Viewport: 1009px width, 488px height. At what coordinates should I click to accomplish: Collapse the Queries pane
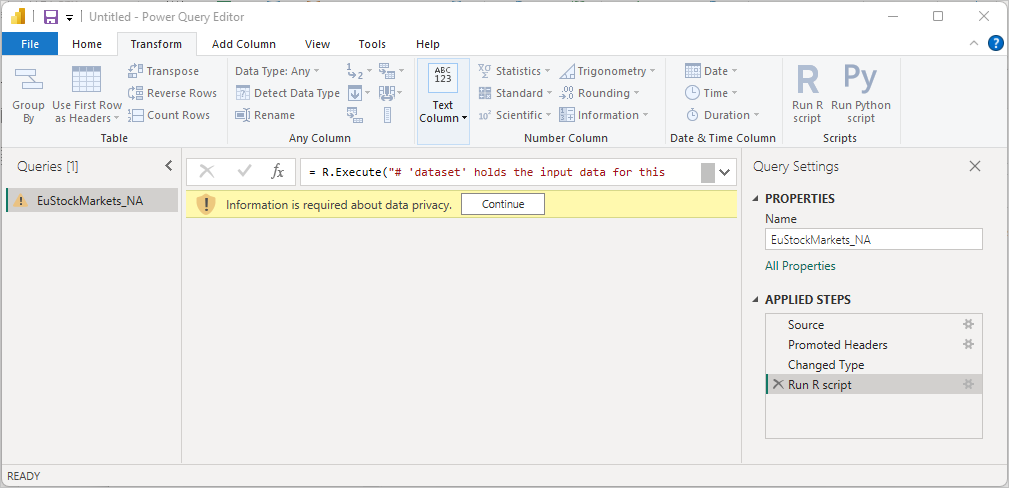tap(169, 165)
